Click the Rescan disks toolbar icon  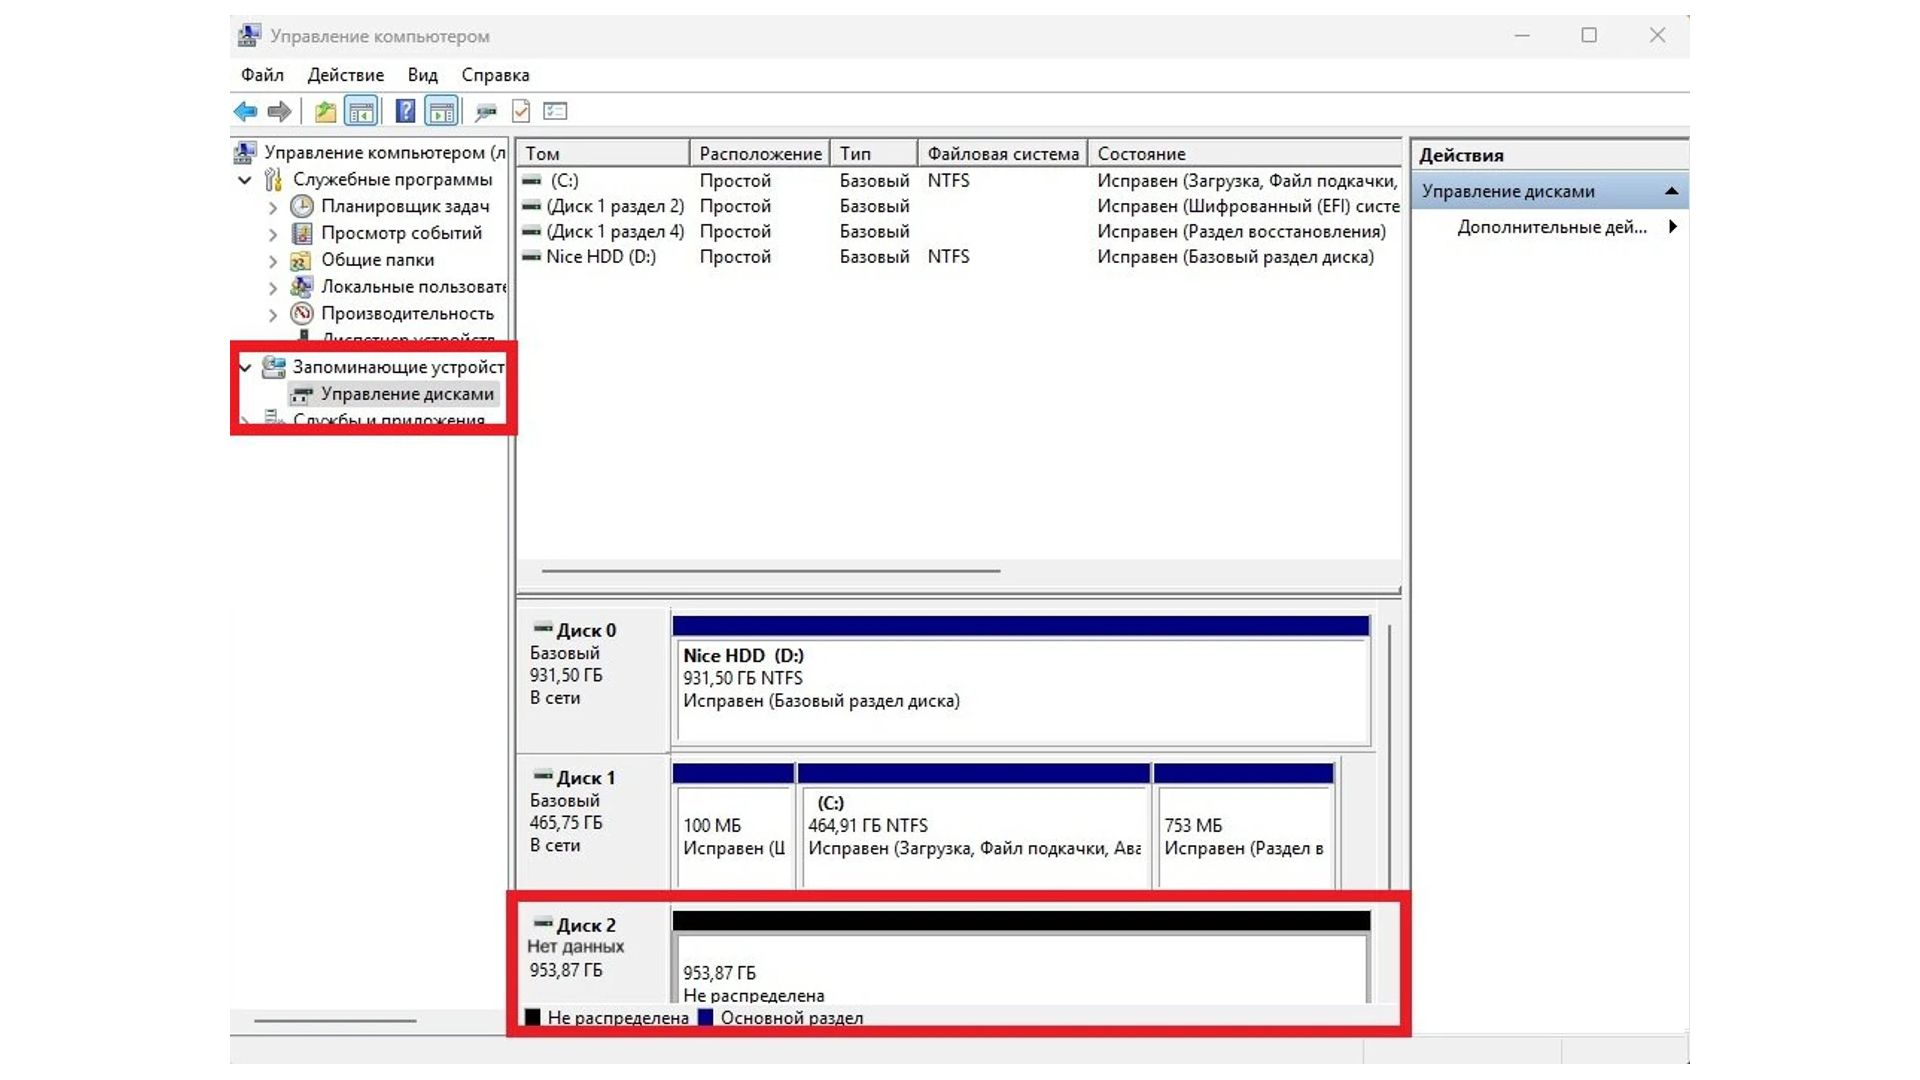486,111
